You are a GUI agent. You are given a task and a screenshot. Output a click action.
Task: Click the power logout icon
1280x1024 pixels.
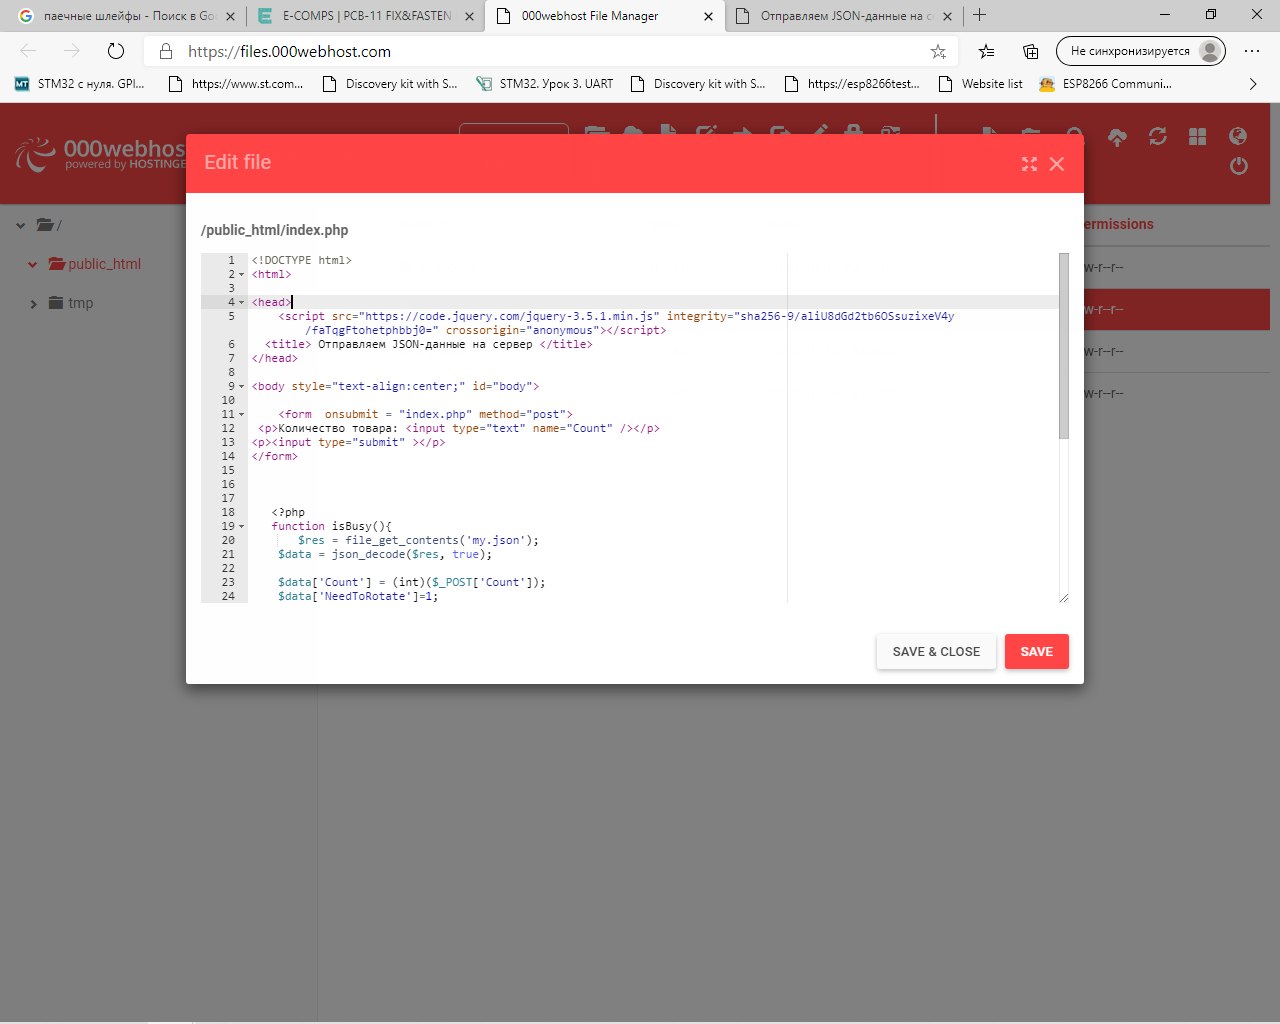(x=1239, y=166)
